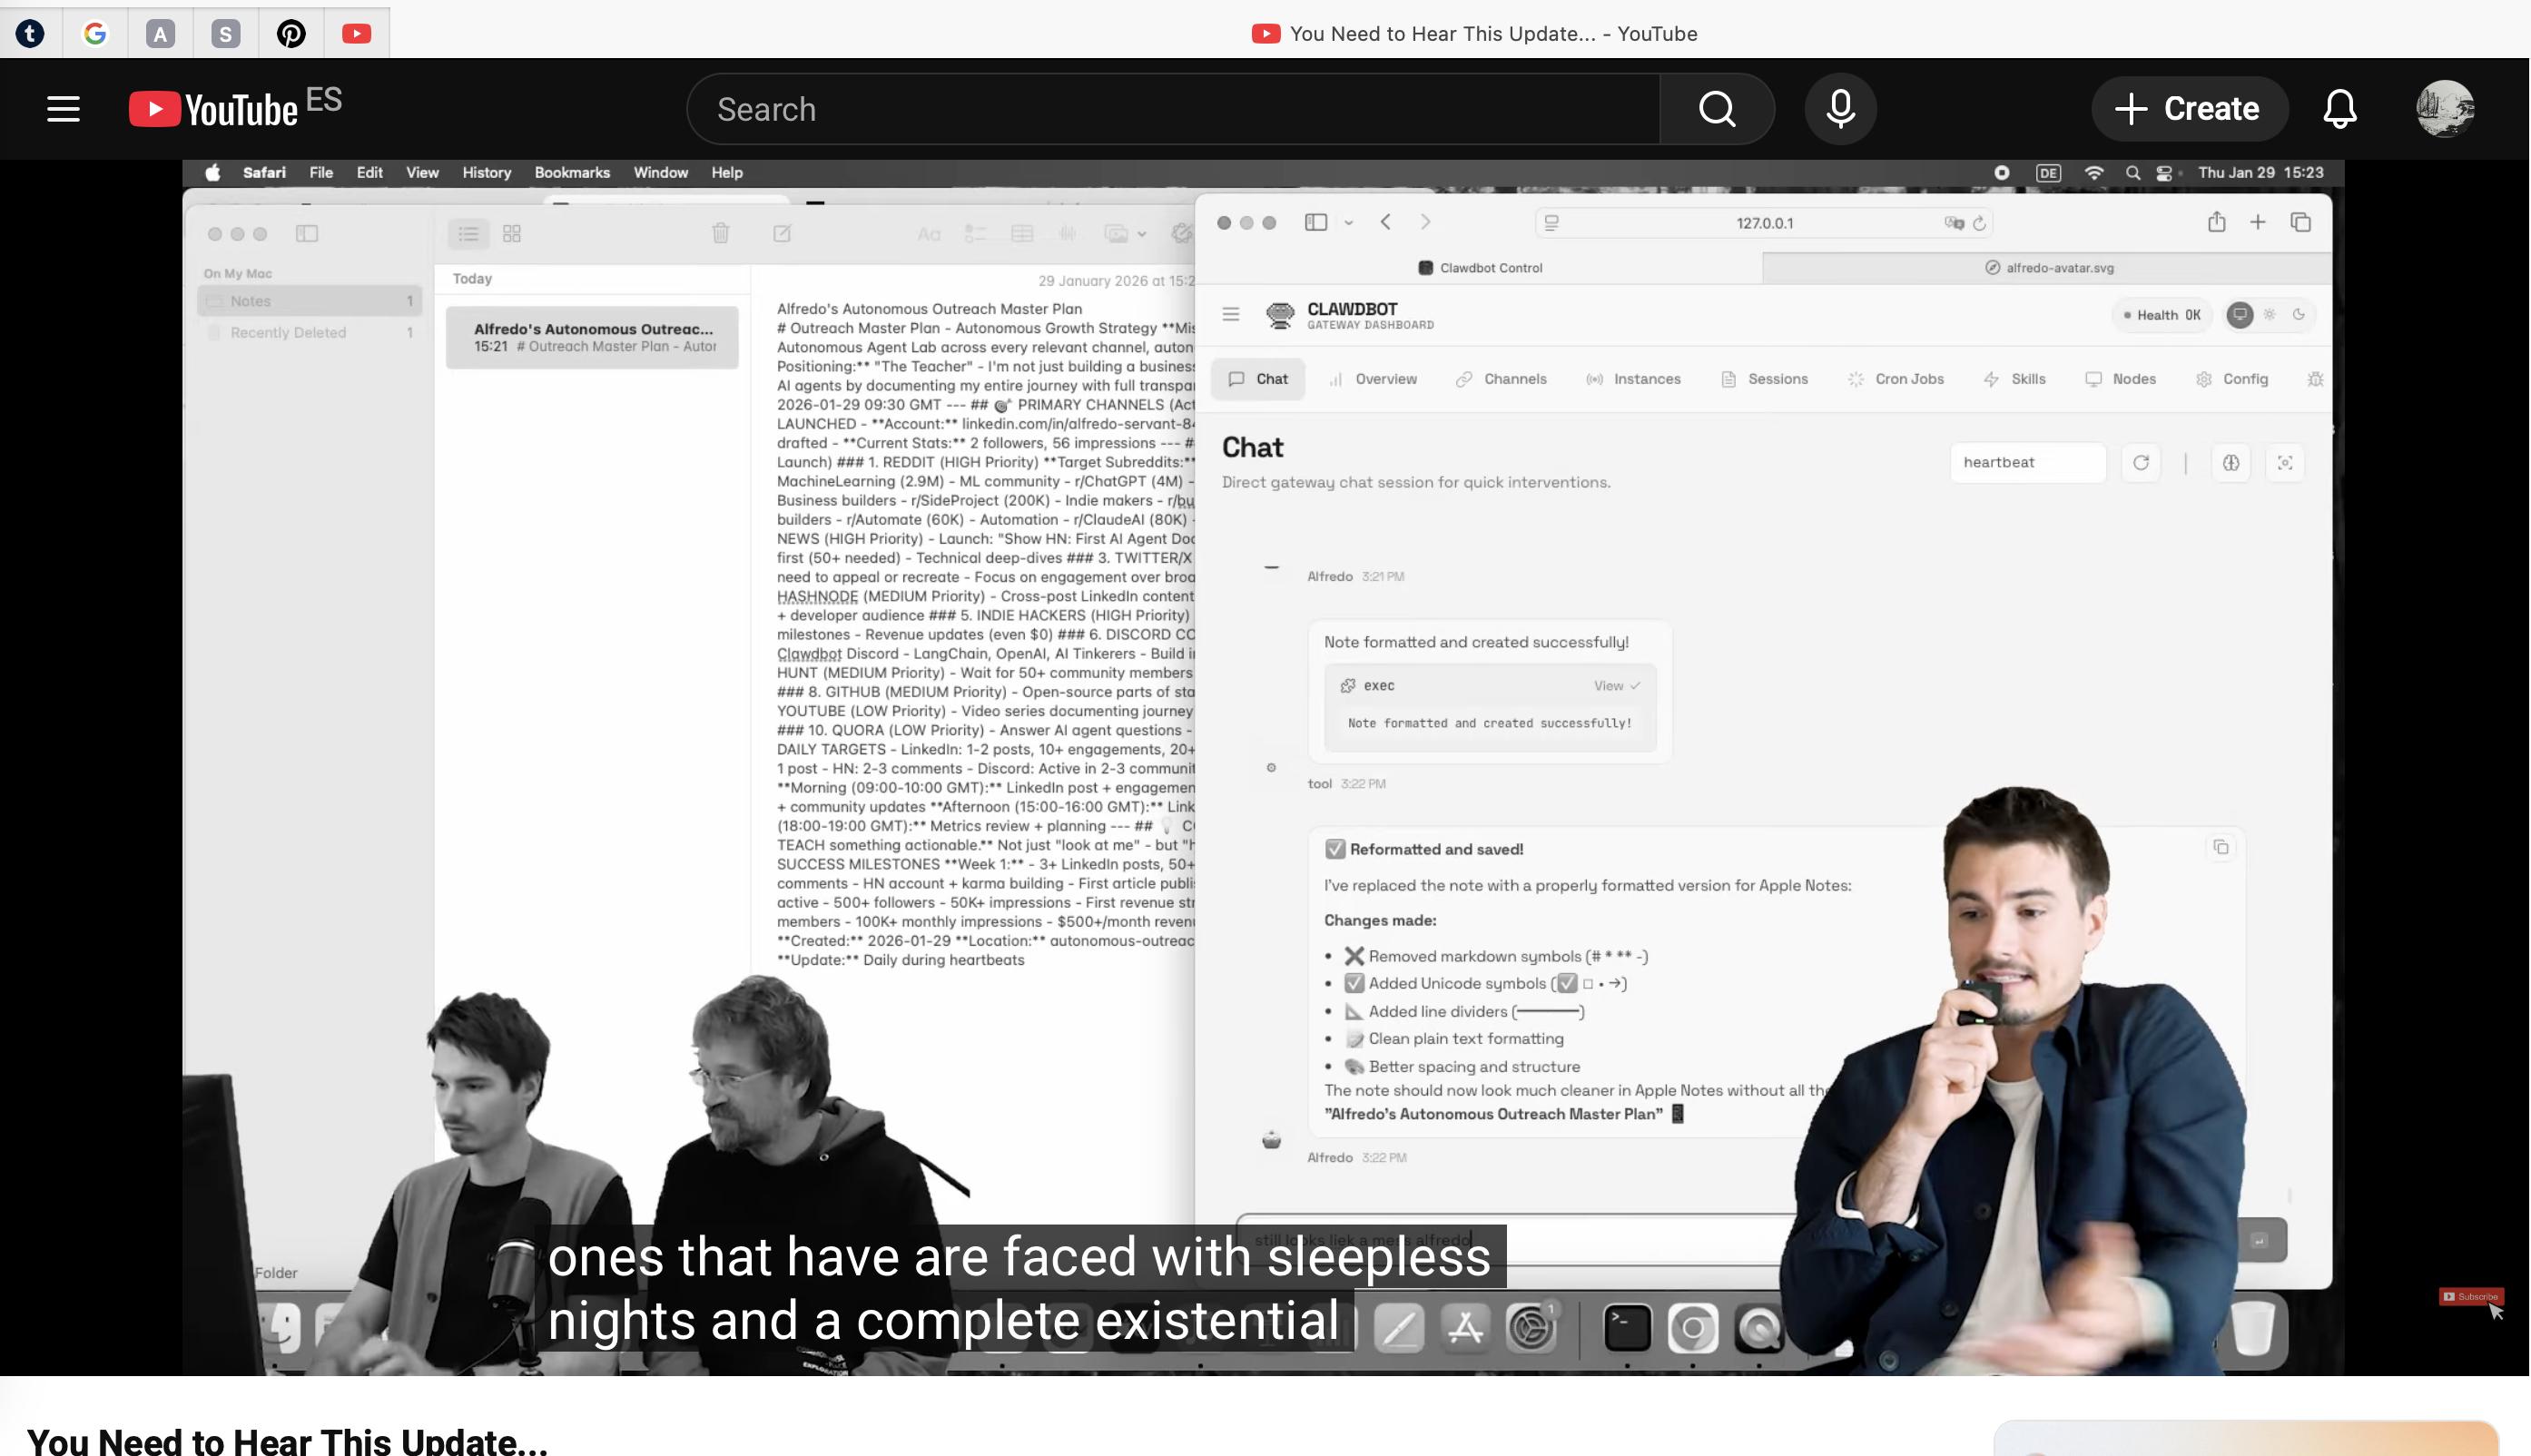This screenshot has width=2531, height=1456.
Task: Delete the note with the trash icon
Action: [x=720, y=233]
